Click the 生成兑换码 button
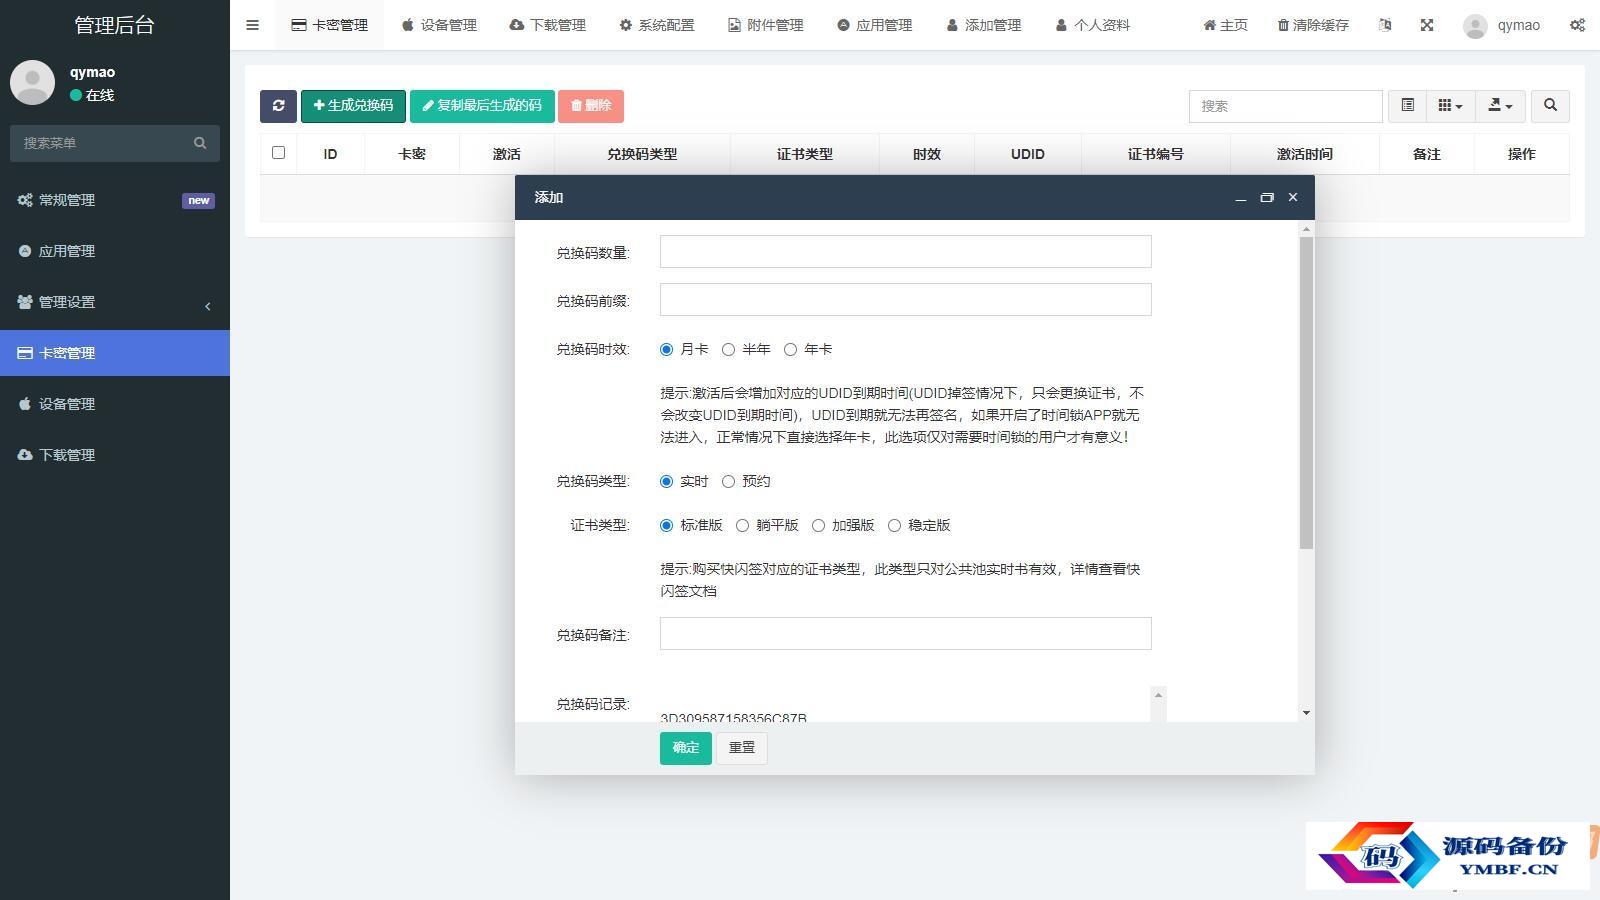 (353, 106)
